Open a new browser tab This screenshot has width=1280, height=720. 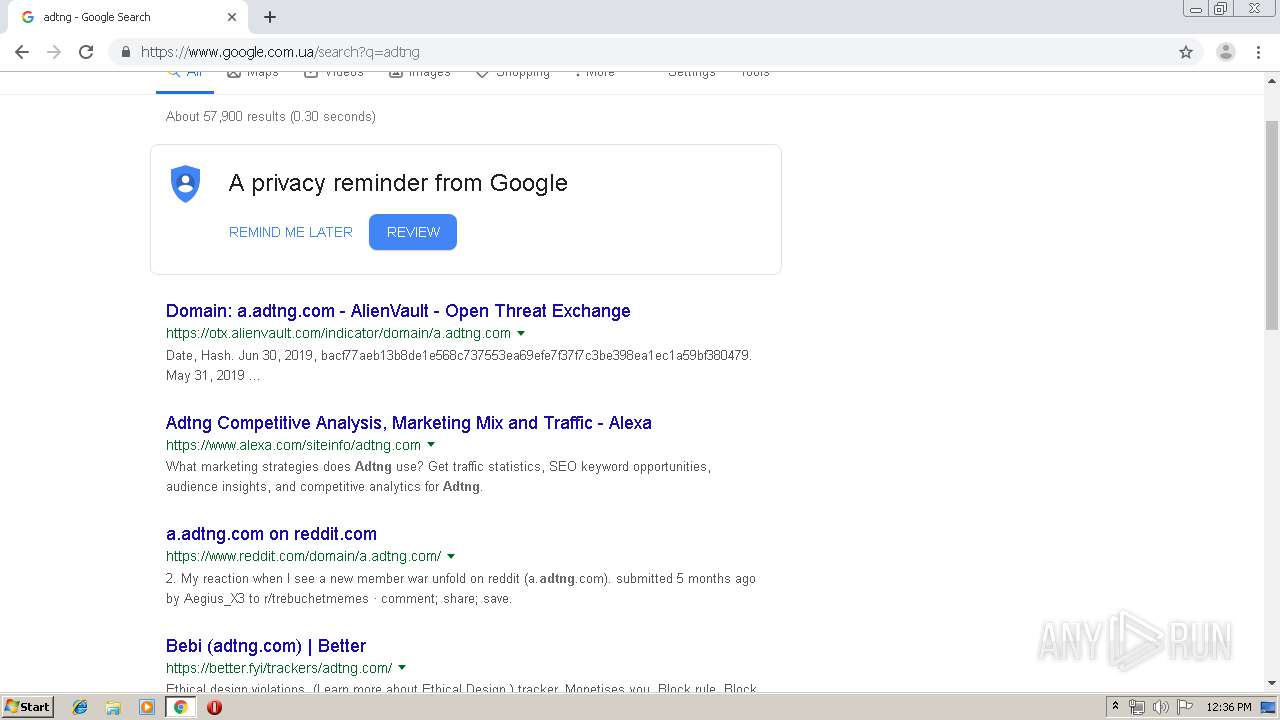point(270,17)
